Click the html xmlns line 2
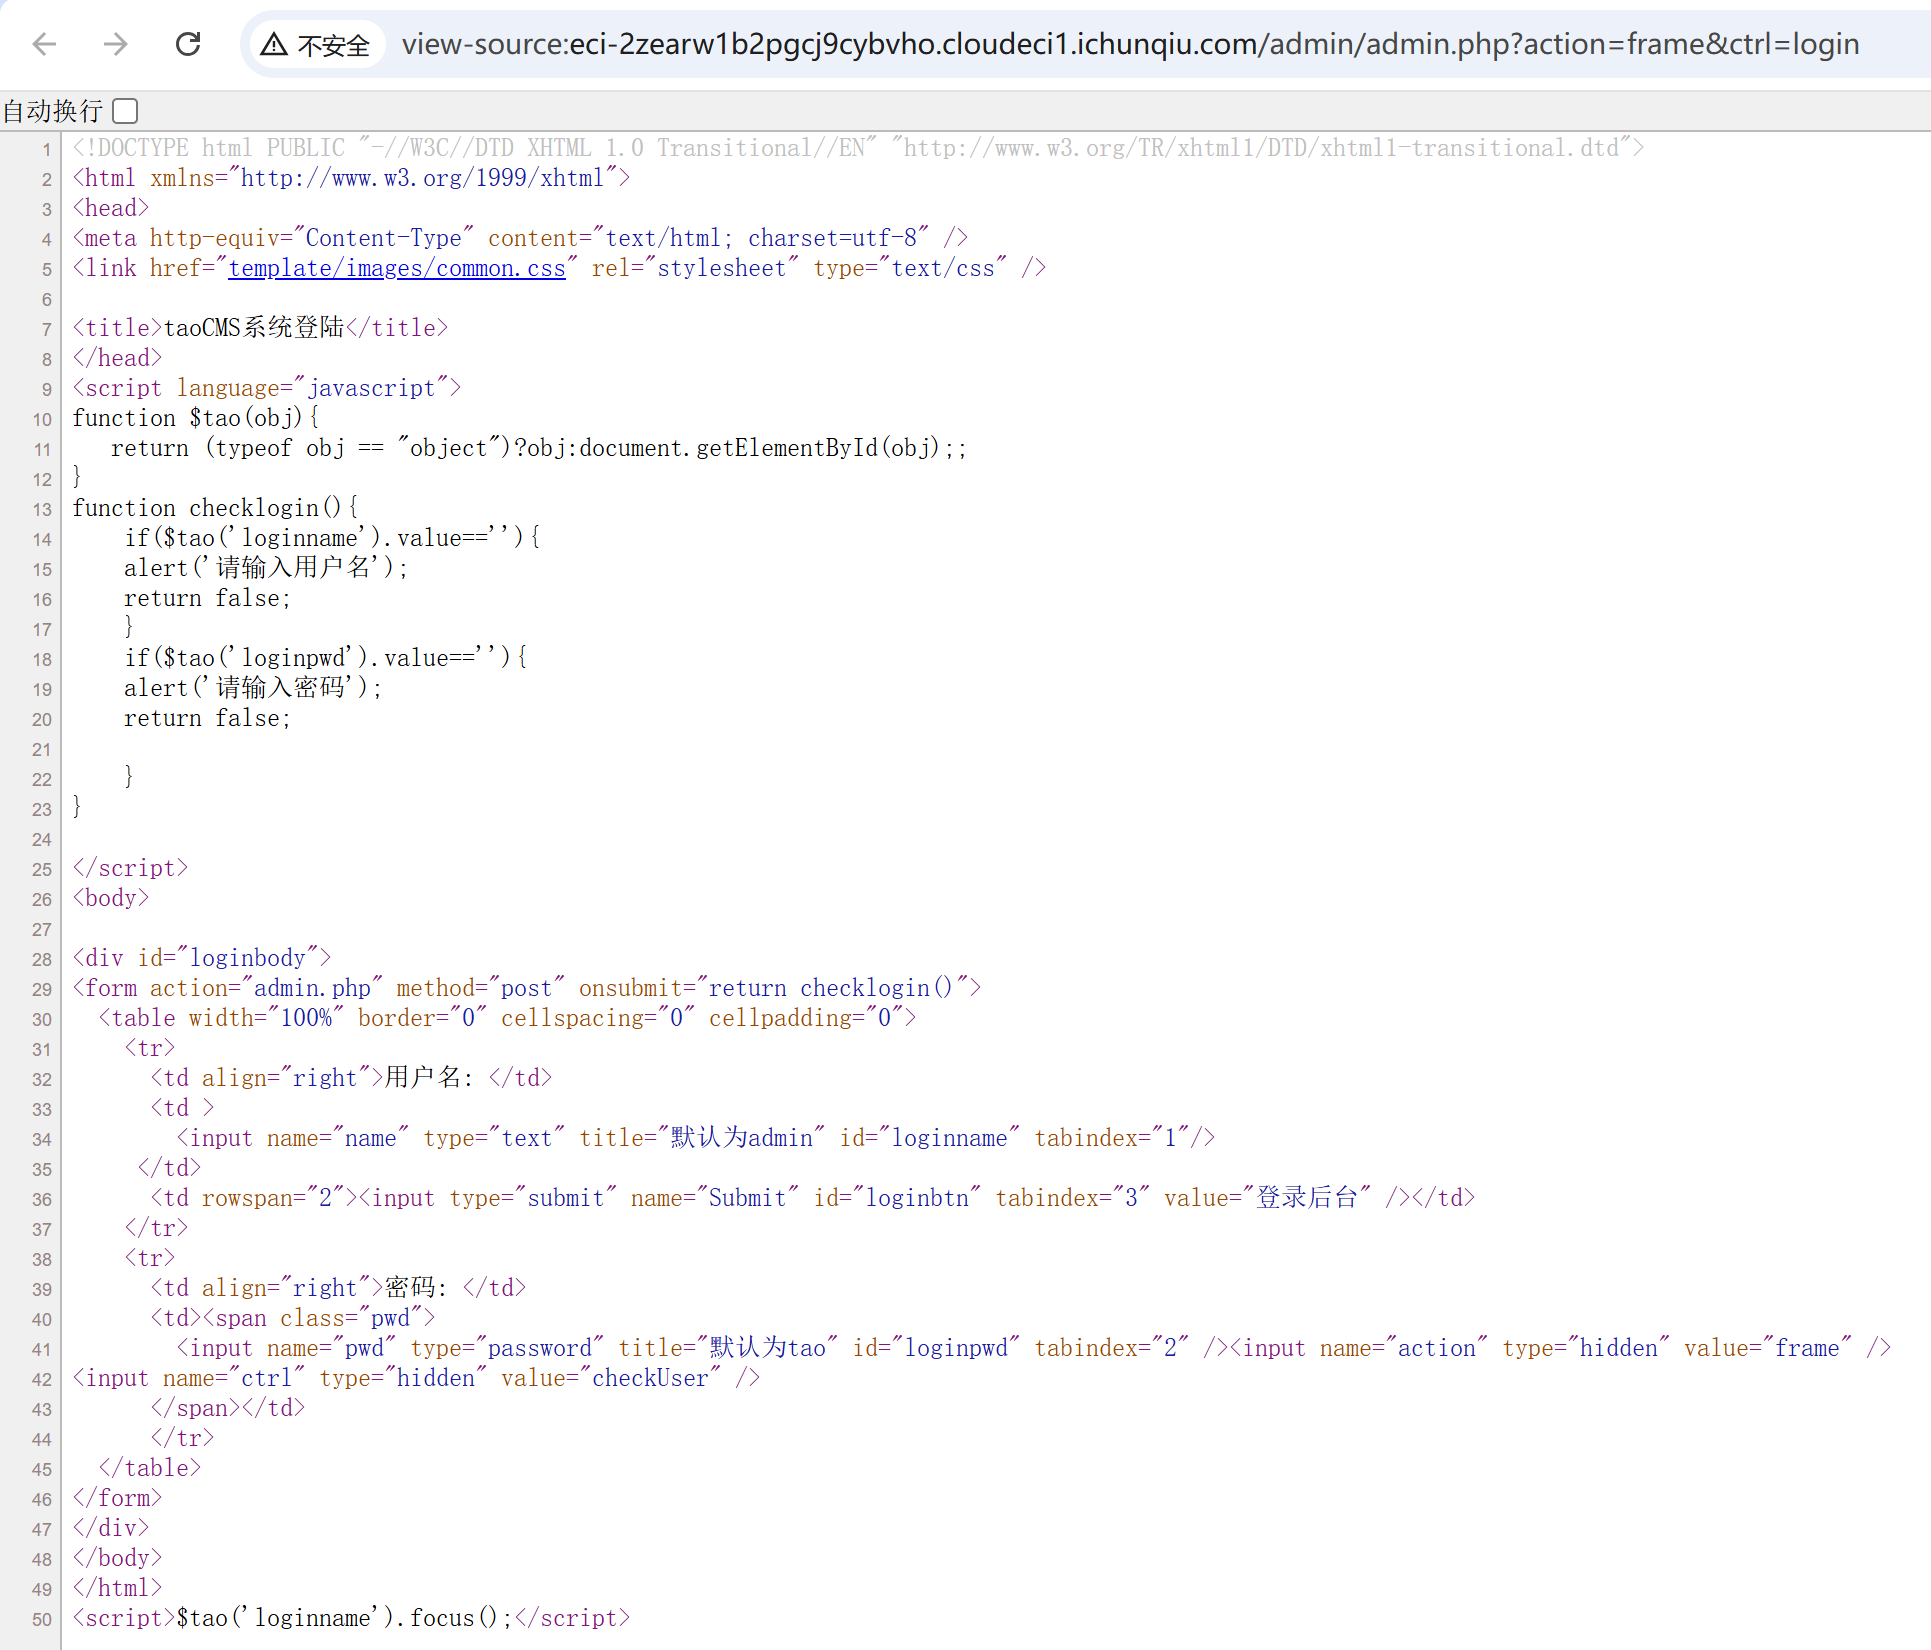The image size is (1931, 1650). [351, 178]
